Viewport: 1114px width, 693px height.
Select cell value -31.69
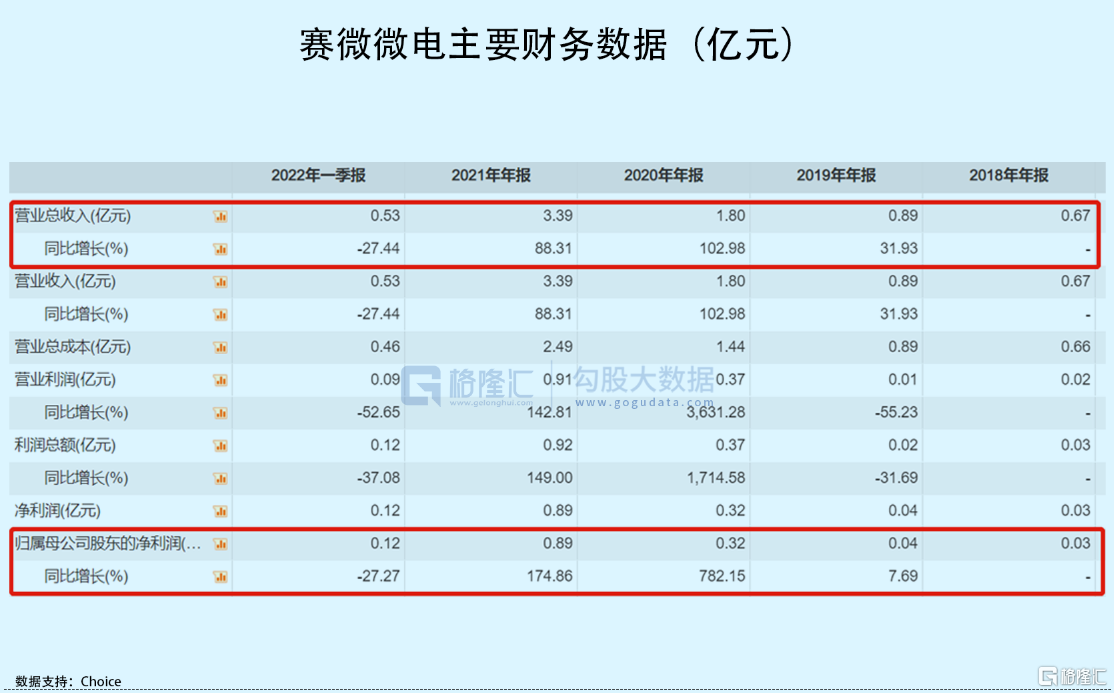[x=897, y=478]
